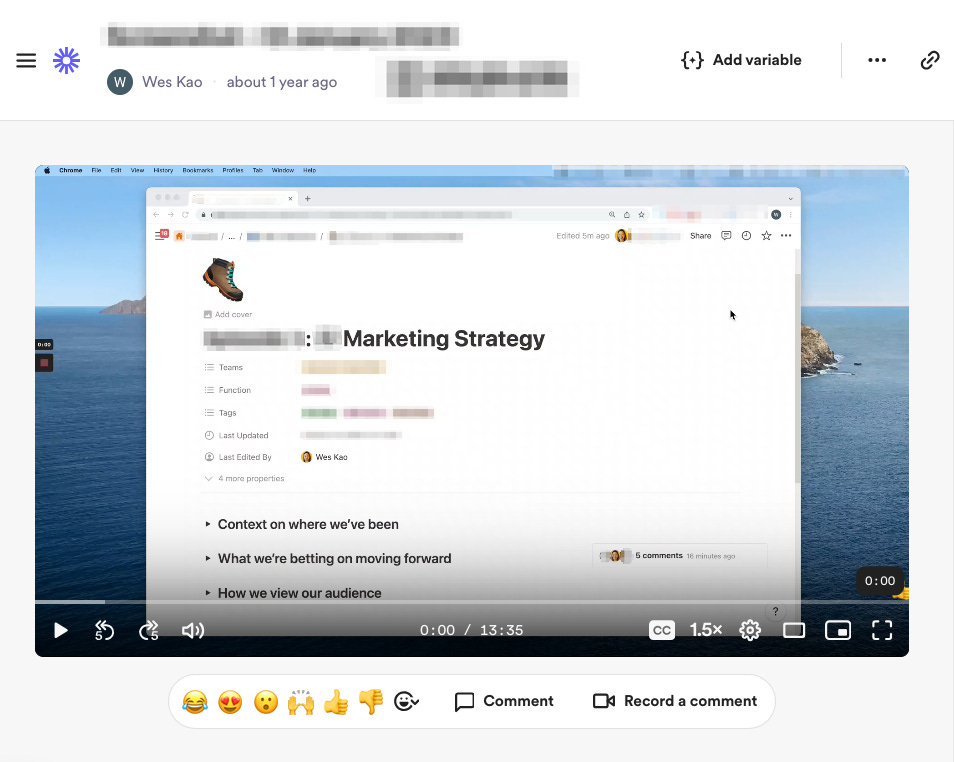The height and width of the screenshot is (762, 954).
Task: Open the Bookmarks menu in menu bar
Action: [x=198, y=170]
